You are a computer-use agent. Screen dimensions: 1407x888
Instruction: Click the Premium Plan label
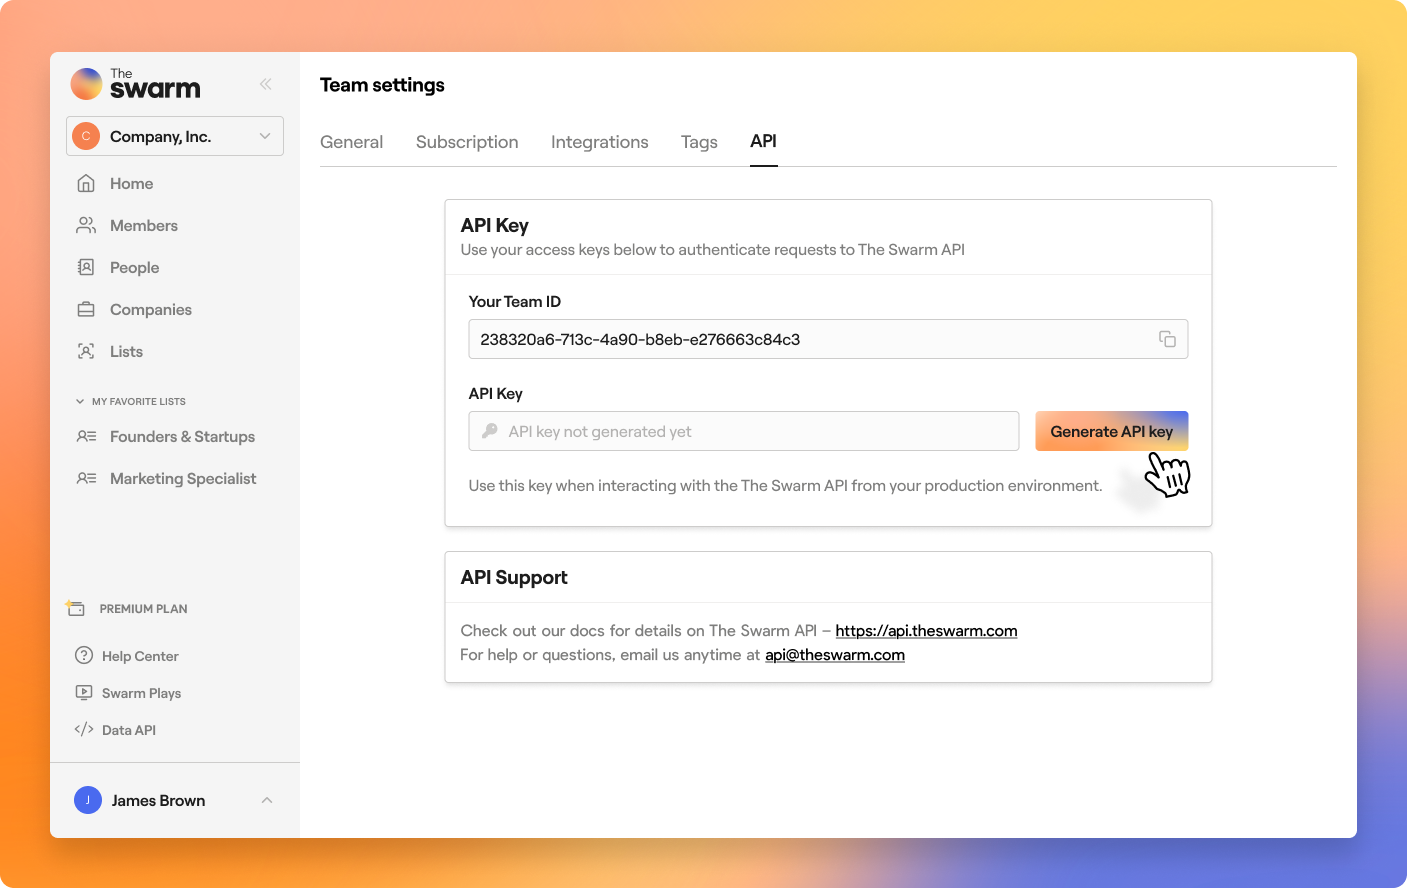(143, 609)
